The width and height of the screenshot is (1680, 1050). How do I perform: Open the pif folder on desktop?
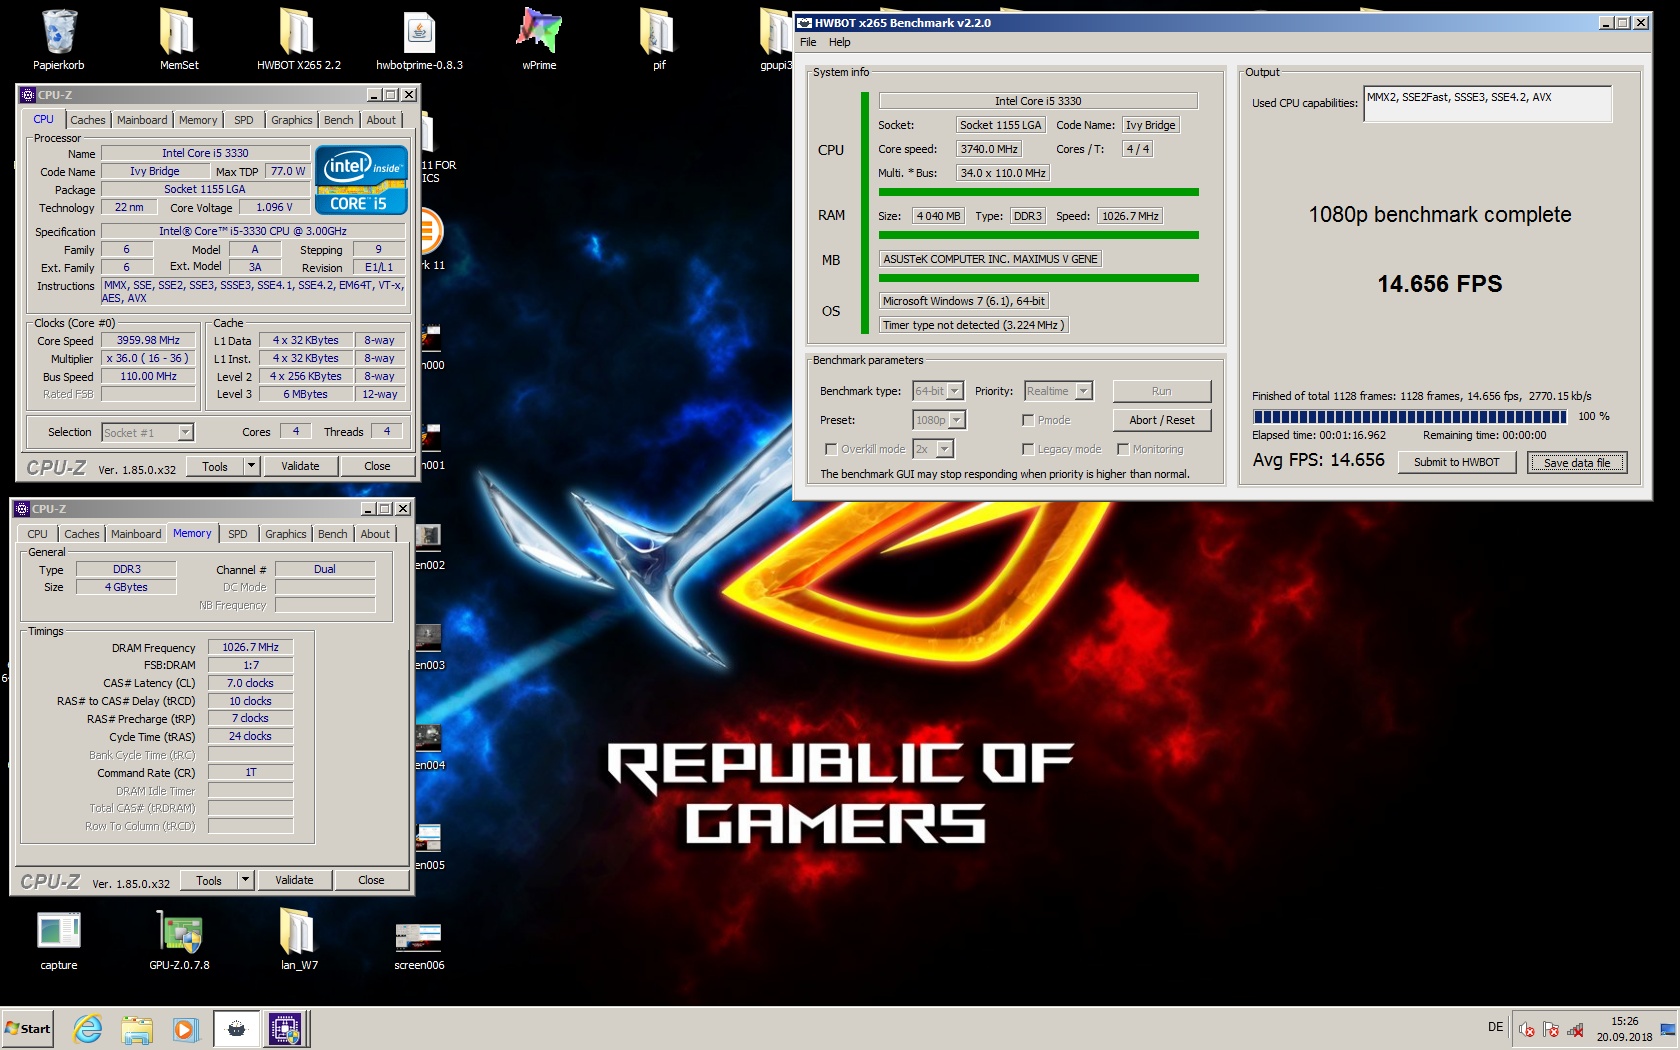point(658,40)
